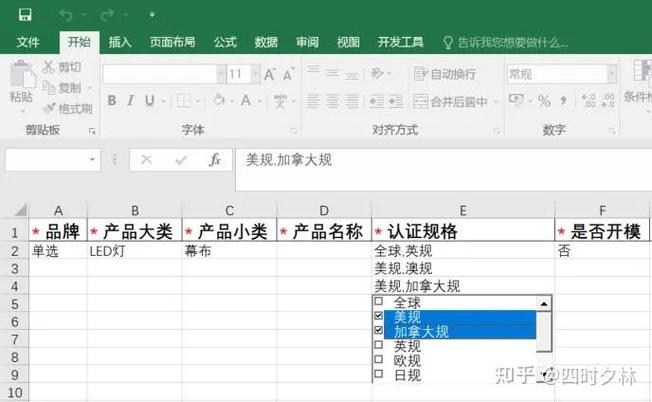Switch to the 视图 ribbon tab

pyautogui.click(x=348, y=42)
